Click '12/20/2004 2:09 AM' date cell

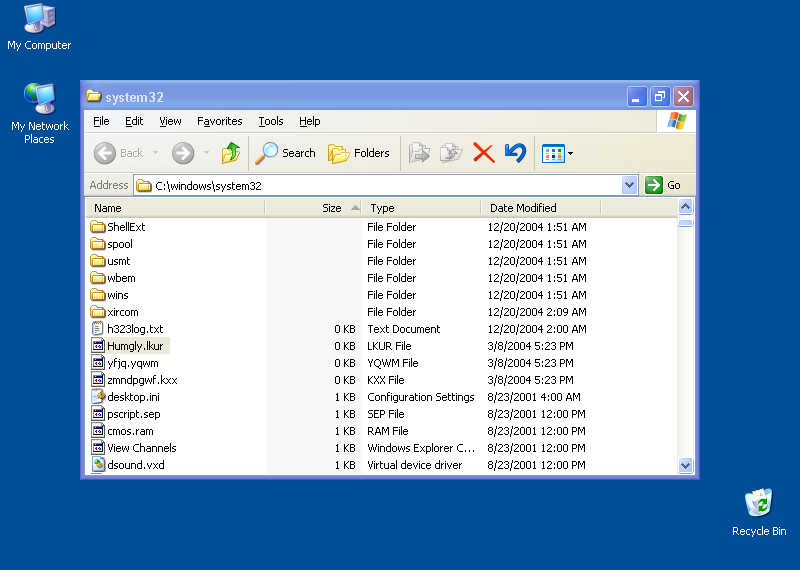537,312
